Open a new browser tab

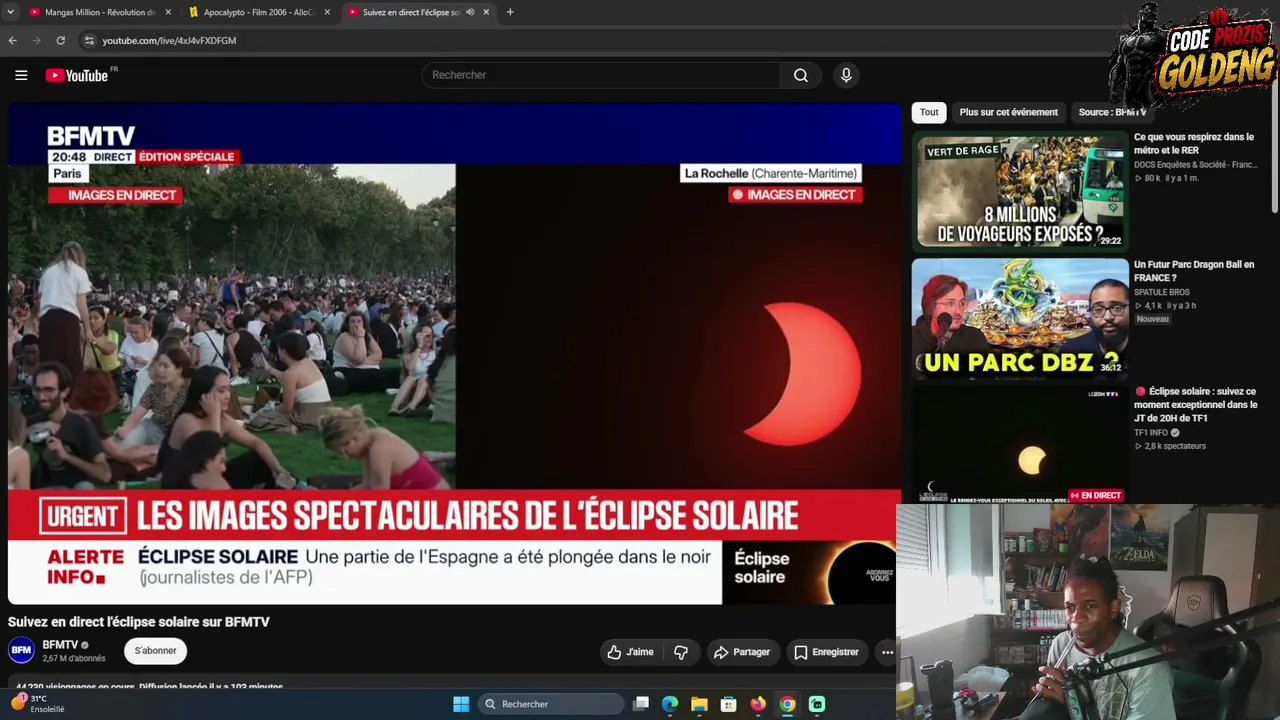(510, 12)
